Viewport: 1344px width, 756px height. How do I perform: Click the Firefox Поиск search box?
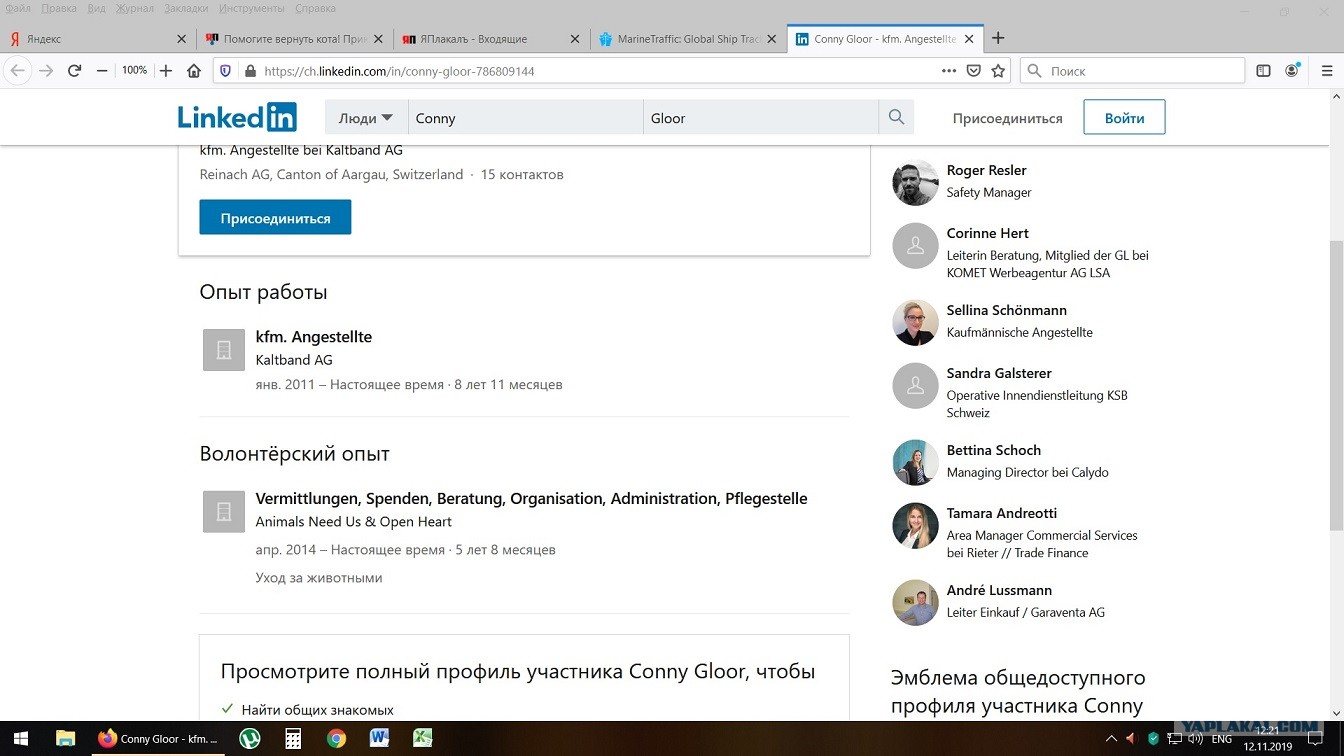(x=1132, y=71)
